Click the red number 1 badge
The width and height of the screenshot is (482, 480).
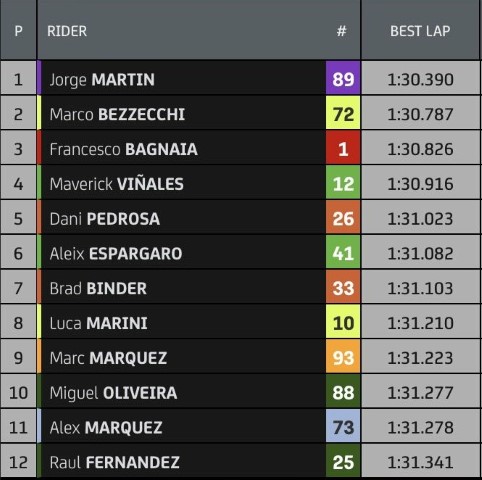343,148
